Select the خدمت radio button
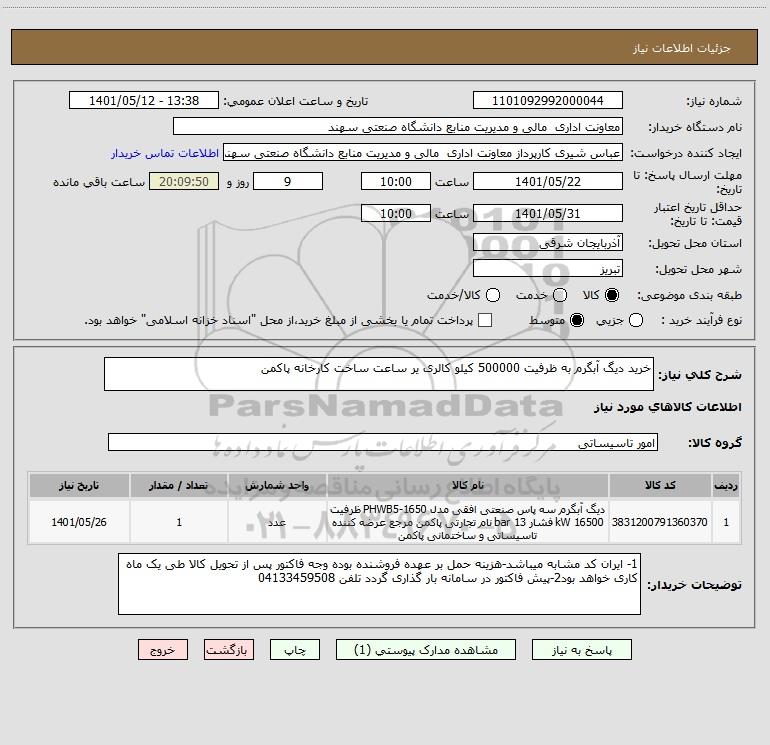Image resolution: width=770 pixels, height=745 pixels. click(560, 295)
